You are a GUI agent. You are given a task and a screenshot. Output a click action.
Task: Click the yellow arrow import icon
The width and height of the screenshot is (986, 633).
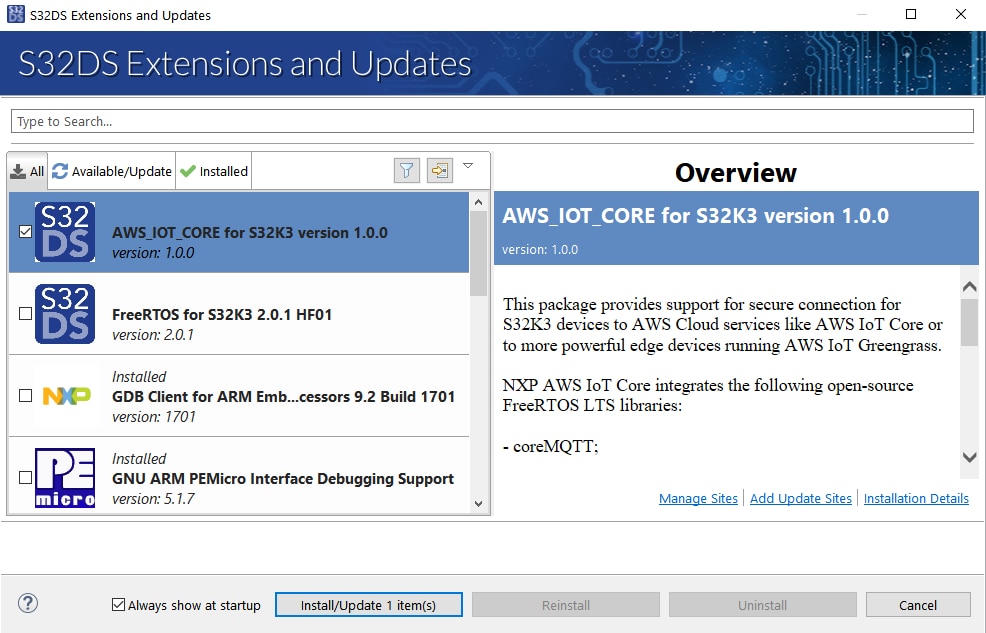[439, 171]
